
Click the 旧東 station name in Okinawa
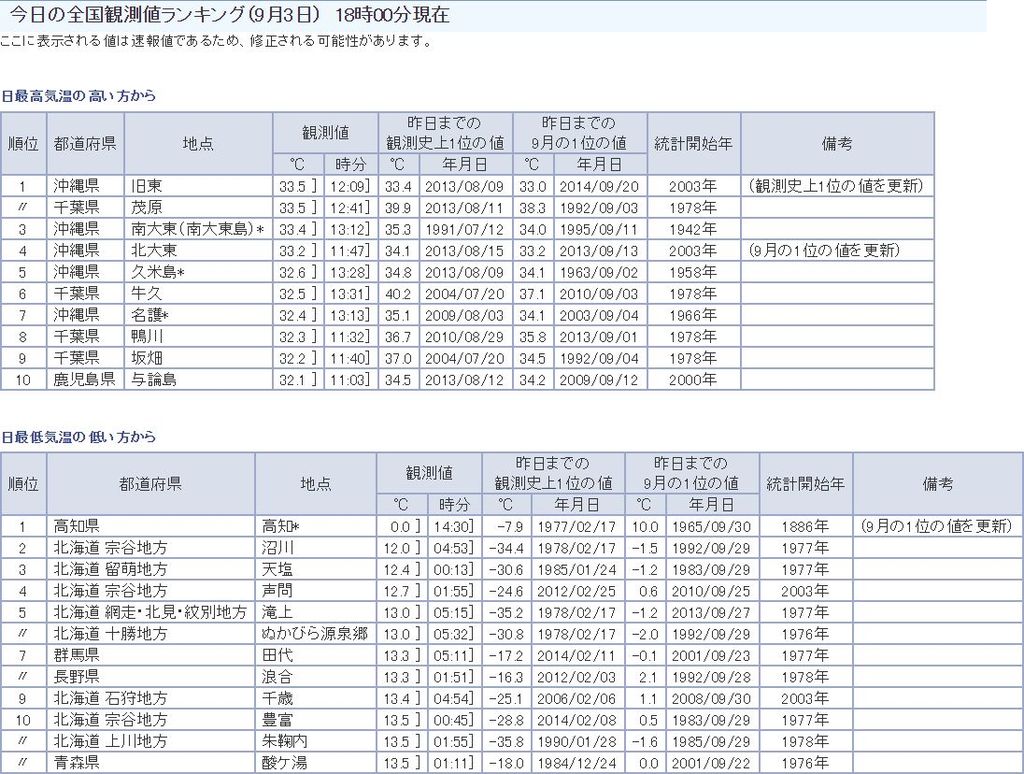click(148, 186)
